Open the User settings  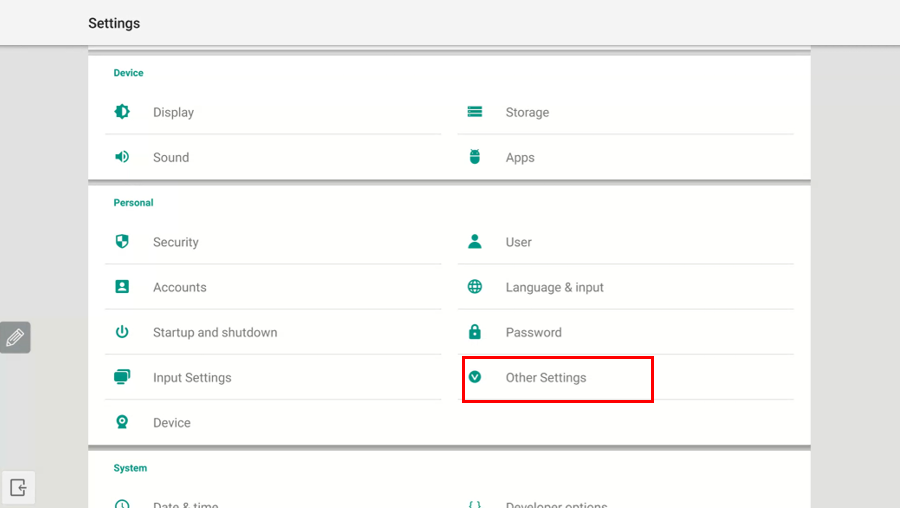518,242
